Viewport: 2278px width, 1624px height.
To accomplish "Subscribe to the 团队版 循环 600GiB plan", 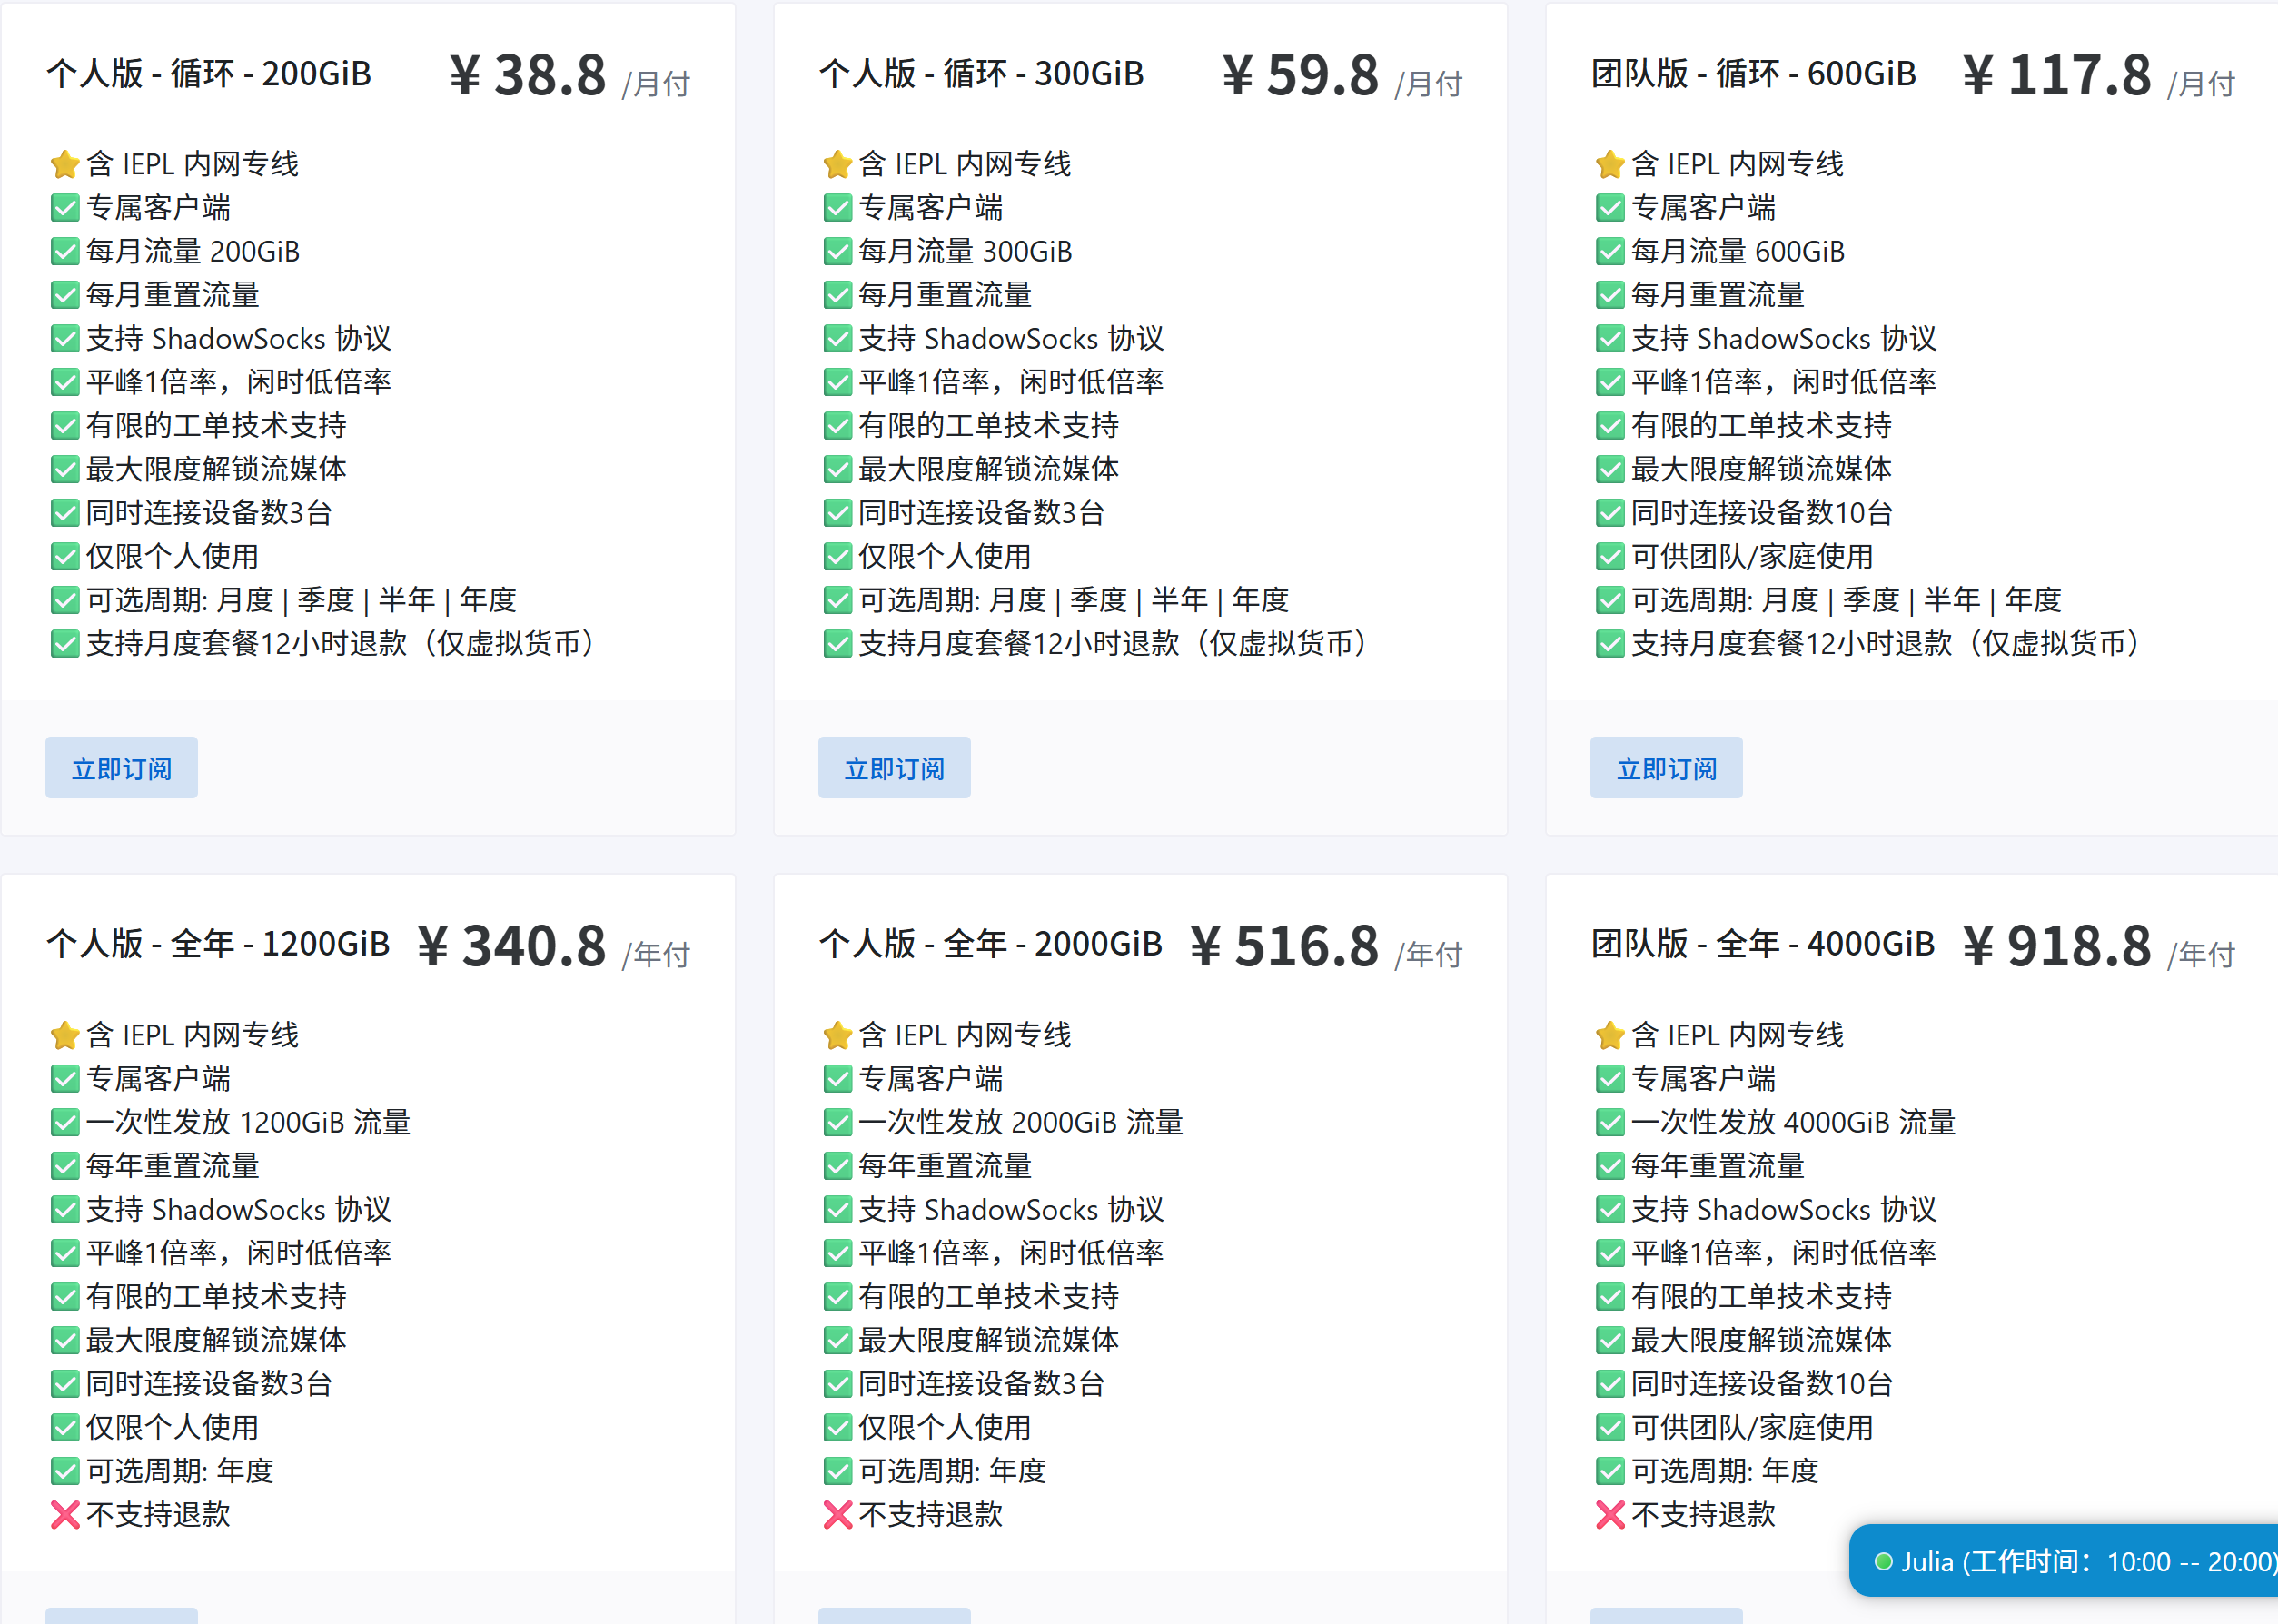I will point(1666,768).
